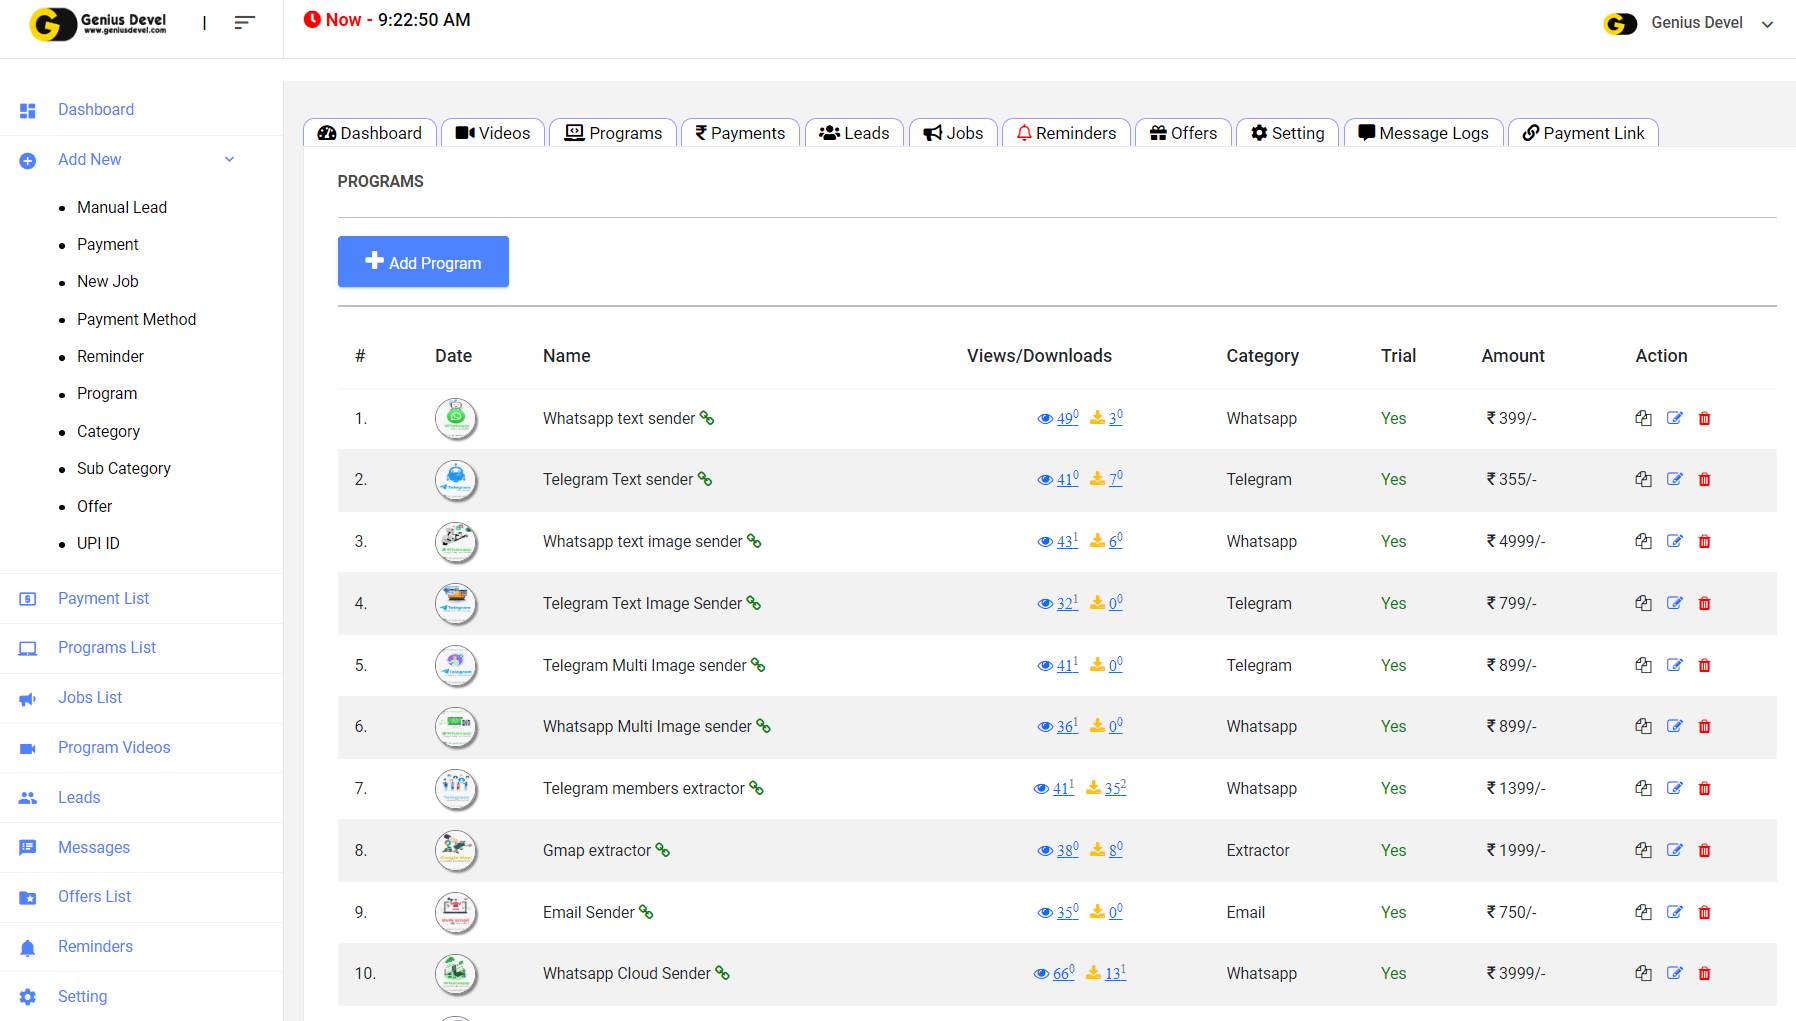Open Programs List in sidebar
The height and width of the screenshot is (1021, 1796).
(x=107, y=648)
